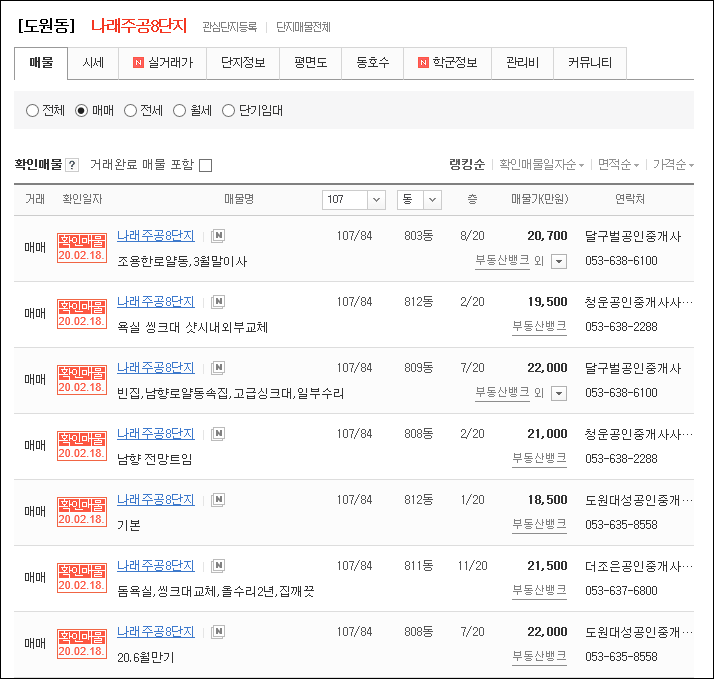
Task: Click description 20.6월만기
Action: (x=146, y=658)
